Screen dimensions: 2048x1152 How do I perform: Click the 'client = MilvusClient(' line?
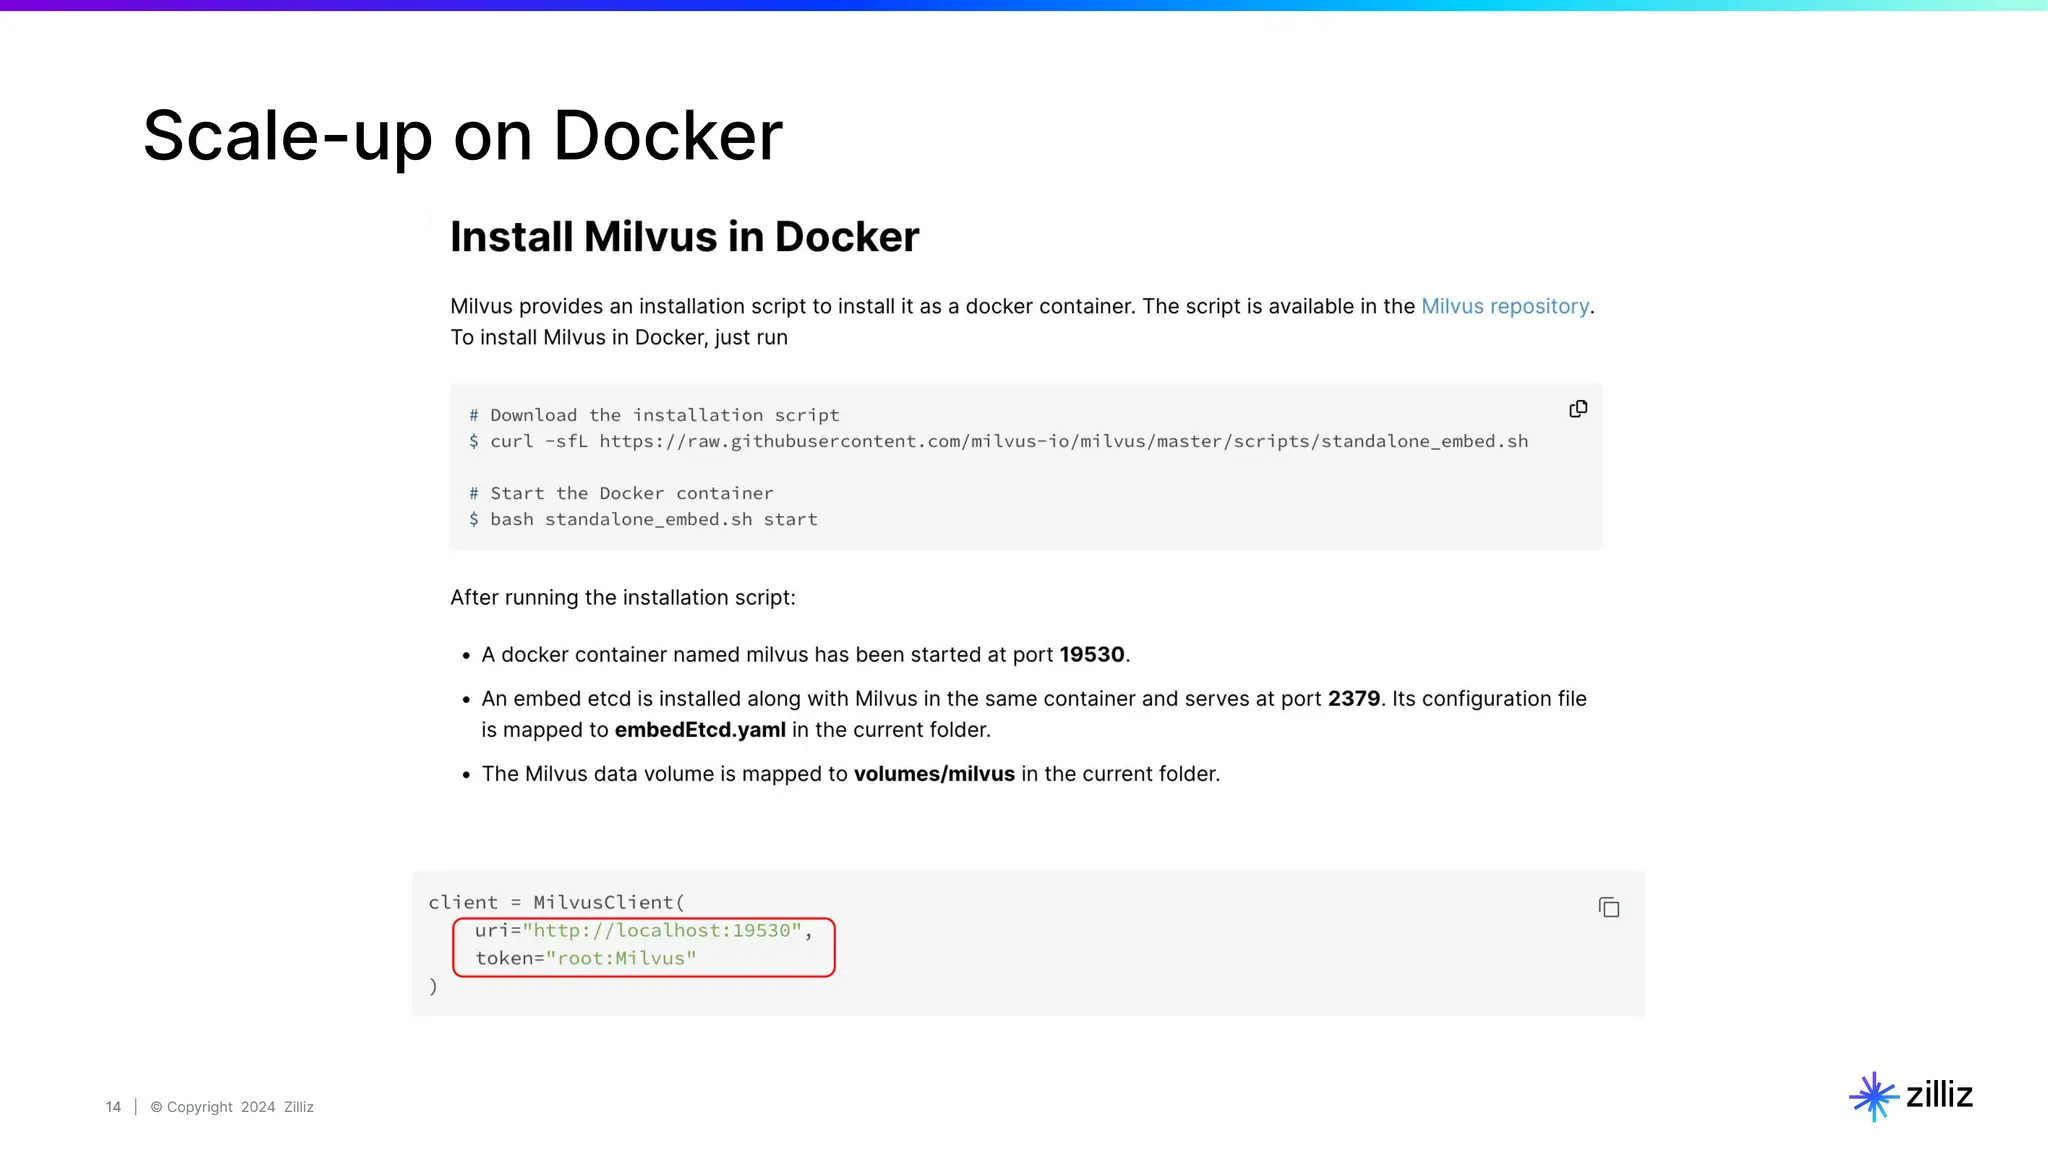pos(557,903)
